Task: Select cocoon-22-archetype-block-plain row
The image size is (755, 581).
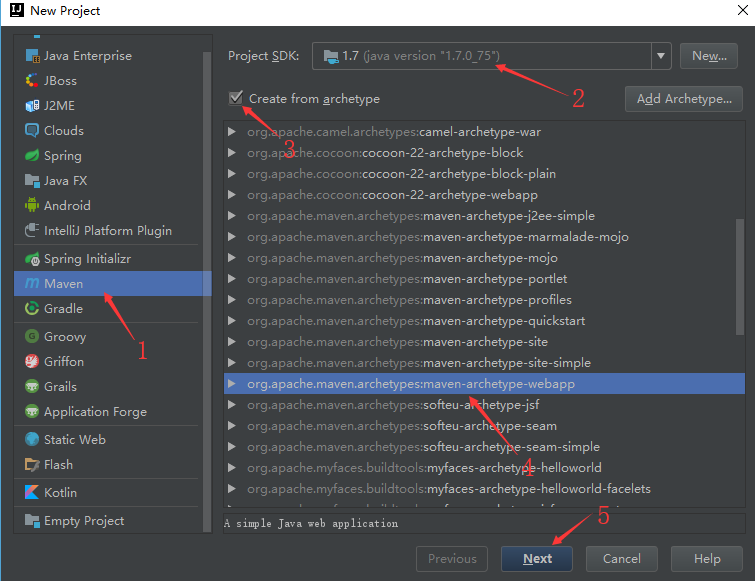Action: 484,174
